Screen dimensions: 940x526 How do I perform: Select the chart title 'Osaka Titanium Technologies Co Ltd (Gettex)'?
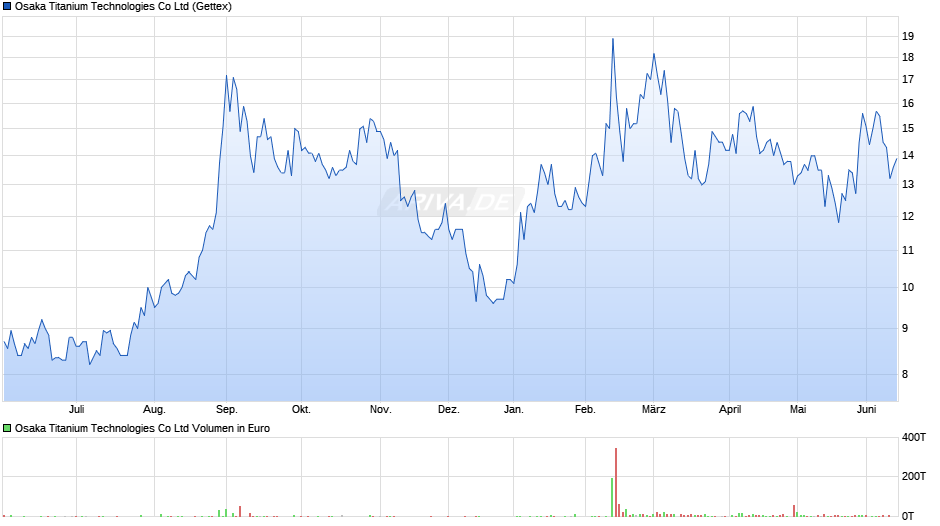click(123, 7)
